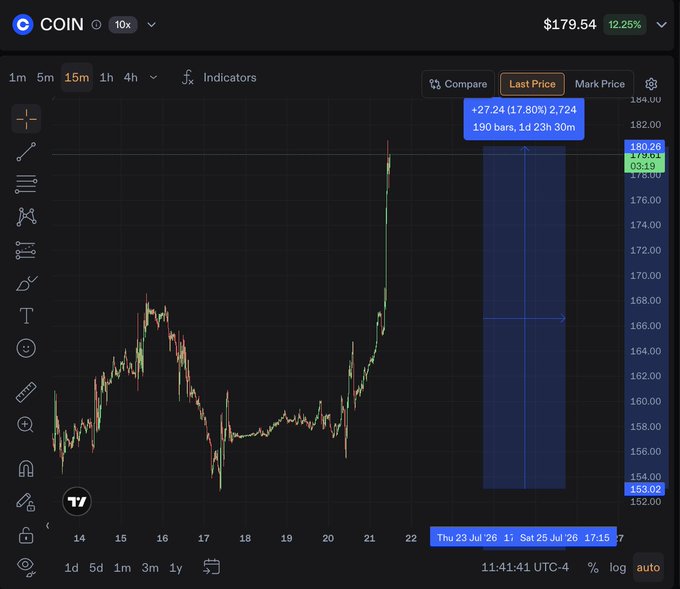Click the 180.26 price axis label

click(x=645, y=146)
